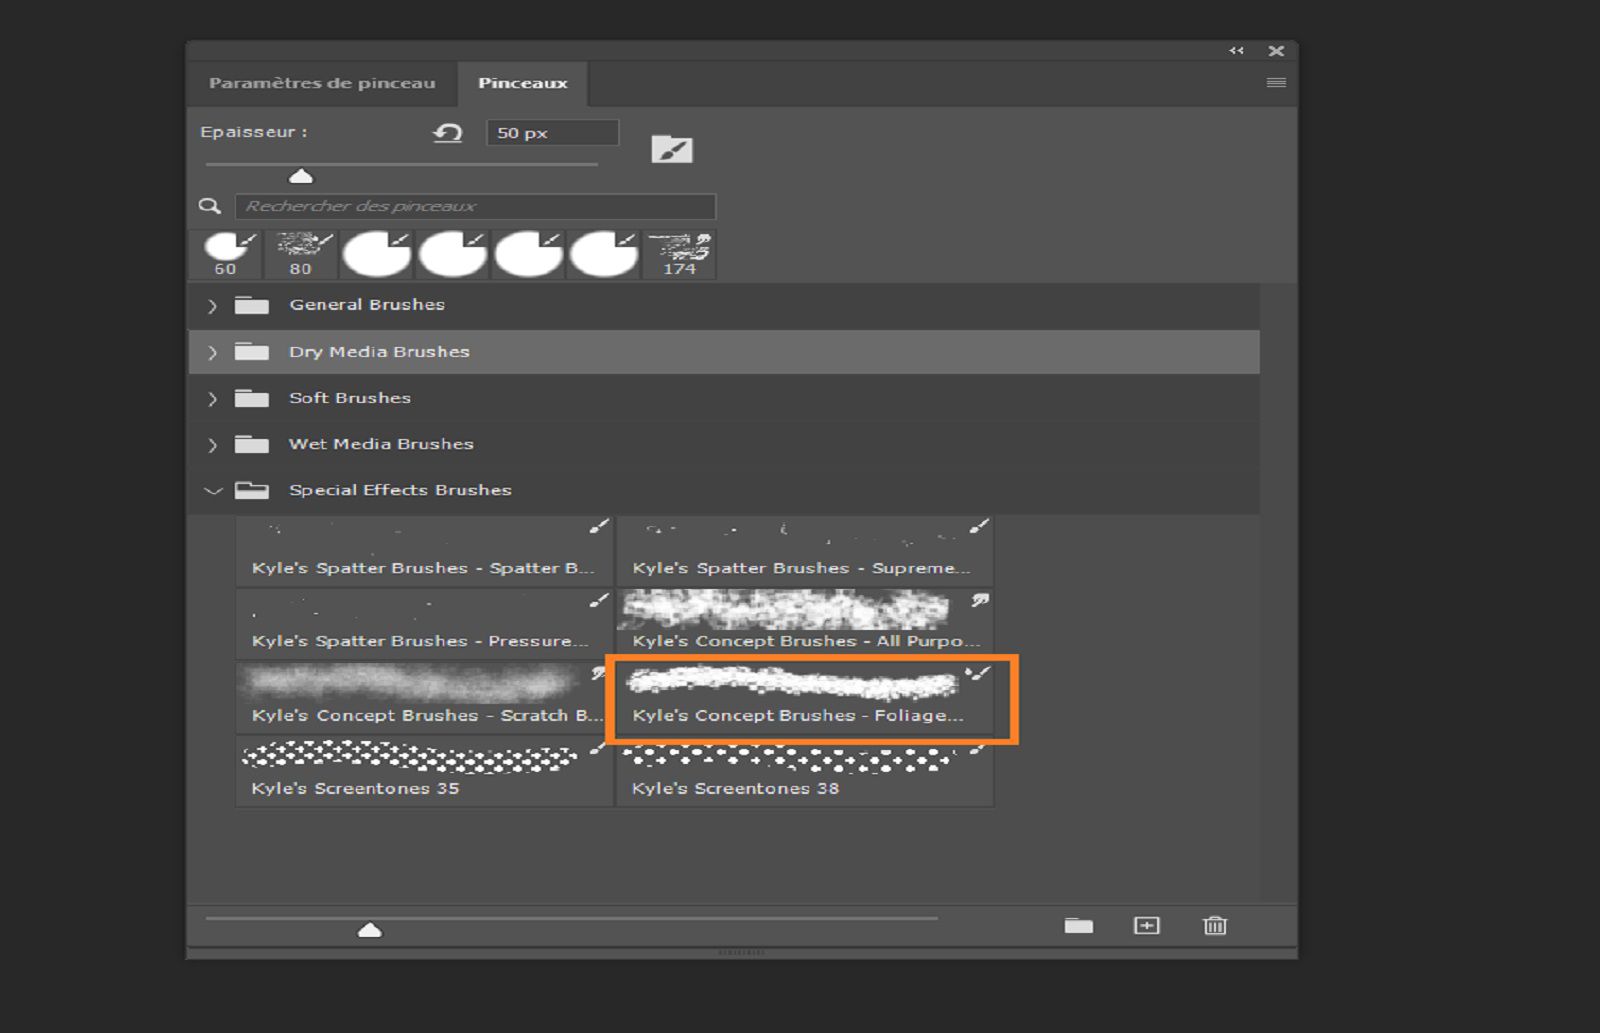Collapse the Special Effects Brushes folder chevron
This screenshot has height=1033, width=1600.
click(x=213, y=491)
